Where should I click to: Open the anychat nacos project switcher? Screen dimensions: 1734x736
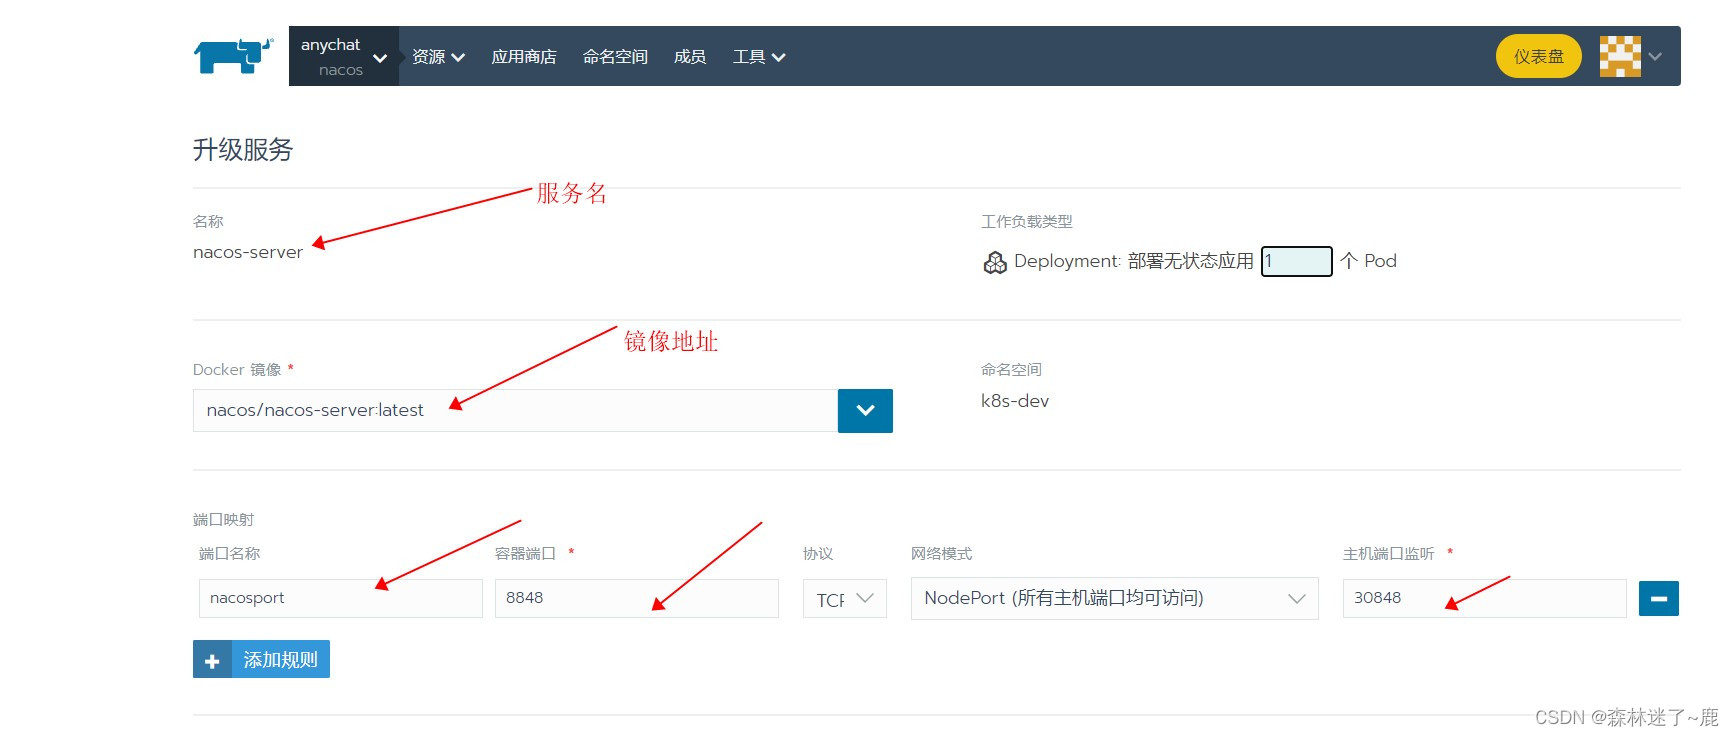point(344,57)
